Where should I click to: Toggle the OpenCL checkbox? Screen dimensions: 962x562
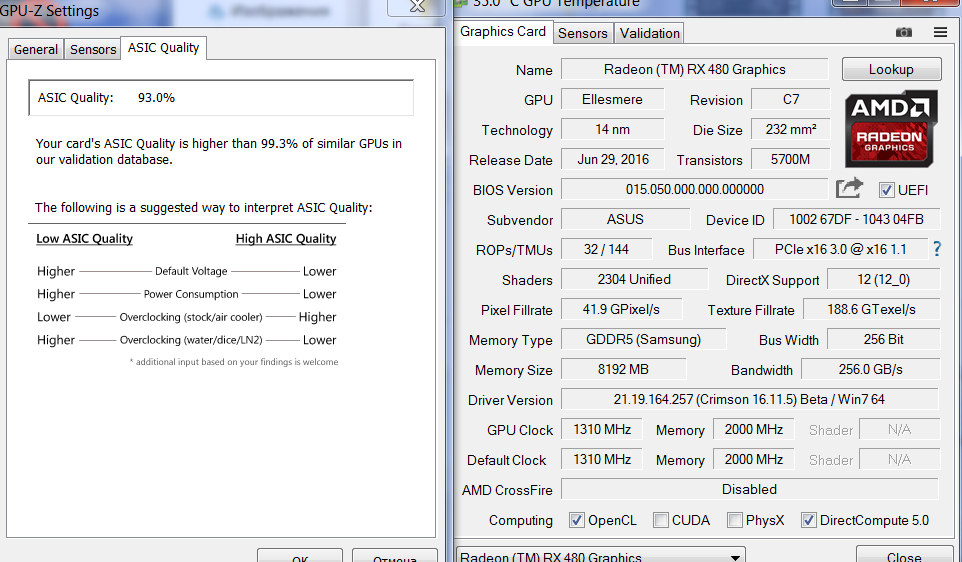tap(576, 520)
